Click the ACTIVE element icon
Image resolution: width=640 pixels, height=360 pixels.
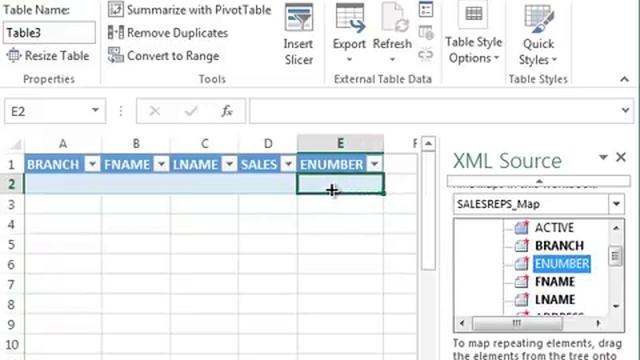click(x=522, y=227)
